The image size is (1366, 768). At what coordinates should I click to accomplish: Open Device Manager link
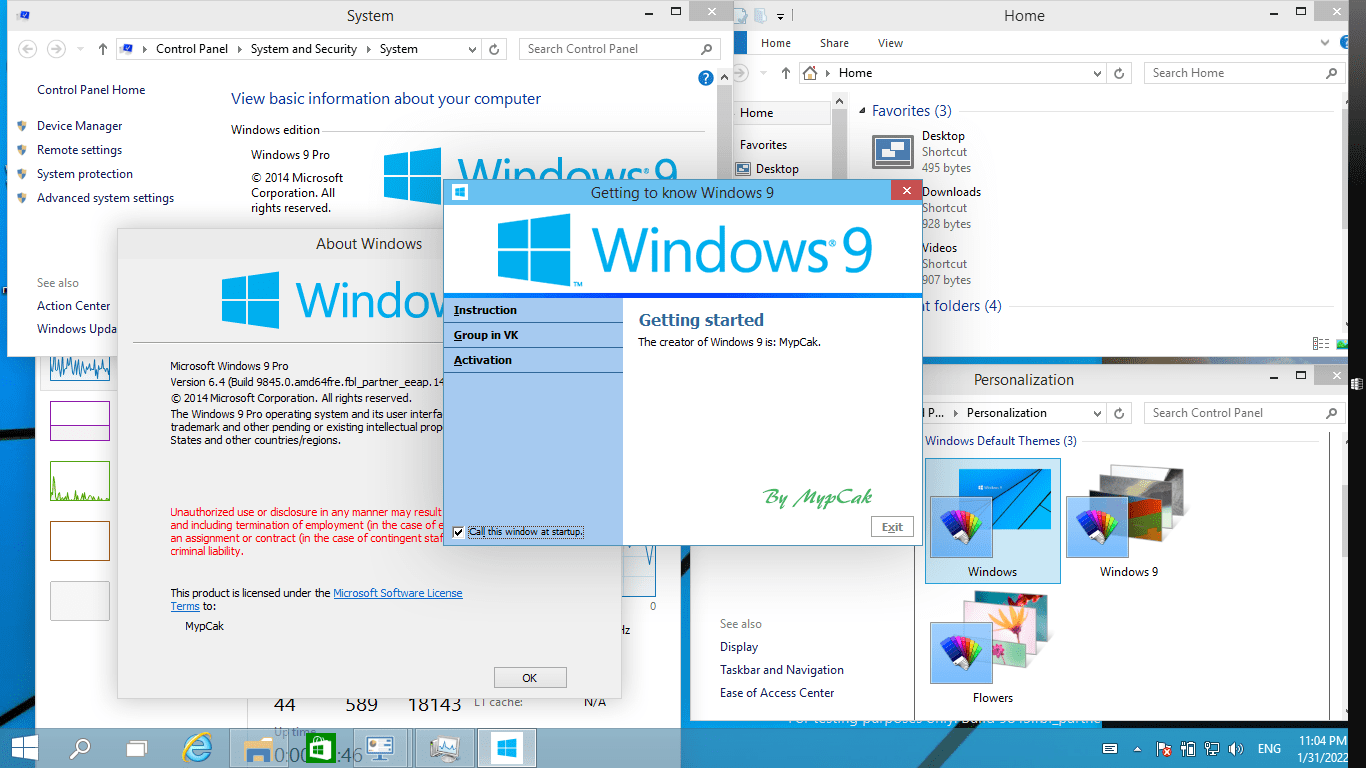click(79, 126)
